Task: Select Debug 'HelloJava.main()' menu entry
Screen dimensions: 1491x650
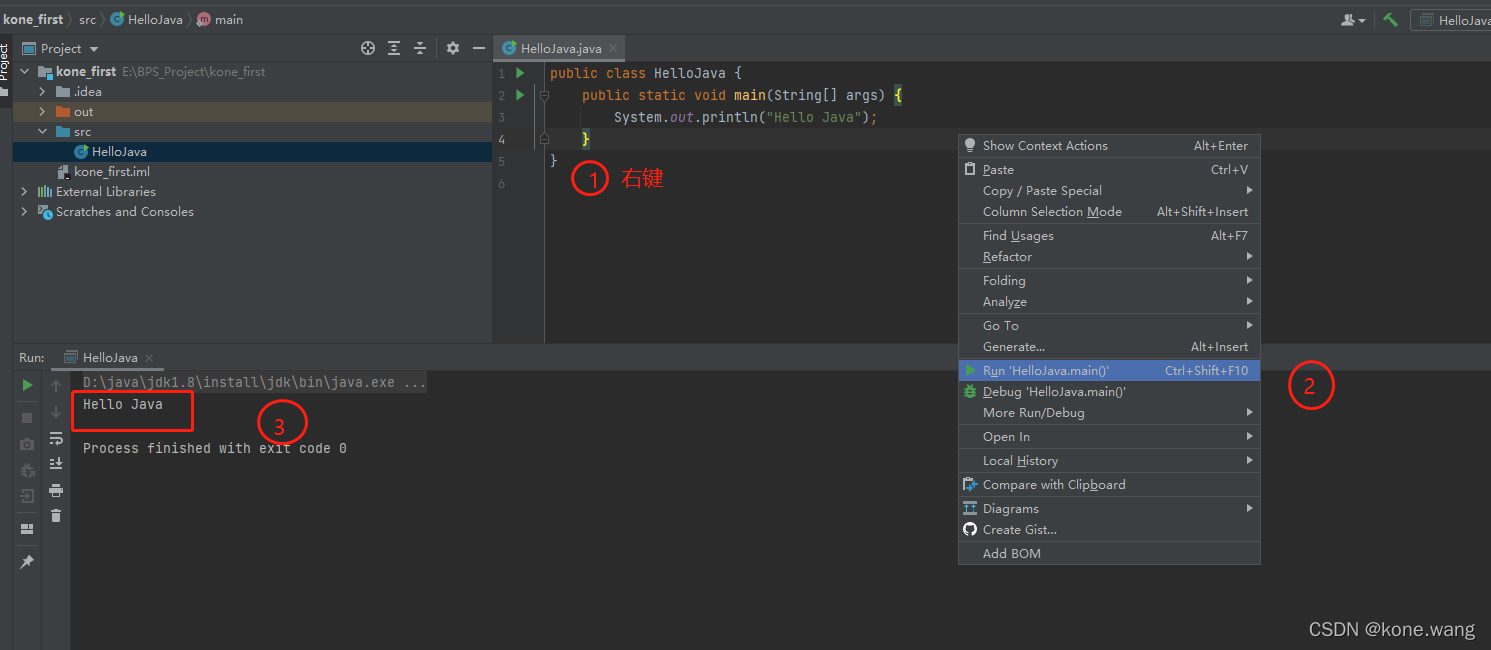Action: [x=1109, y=392]
